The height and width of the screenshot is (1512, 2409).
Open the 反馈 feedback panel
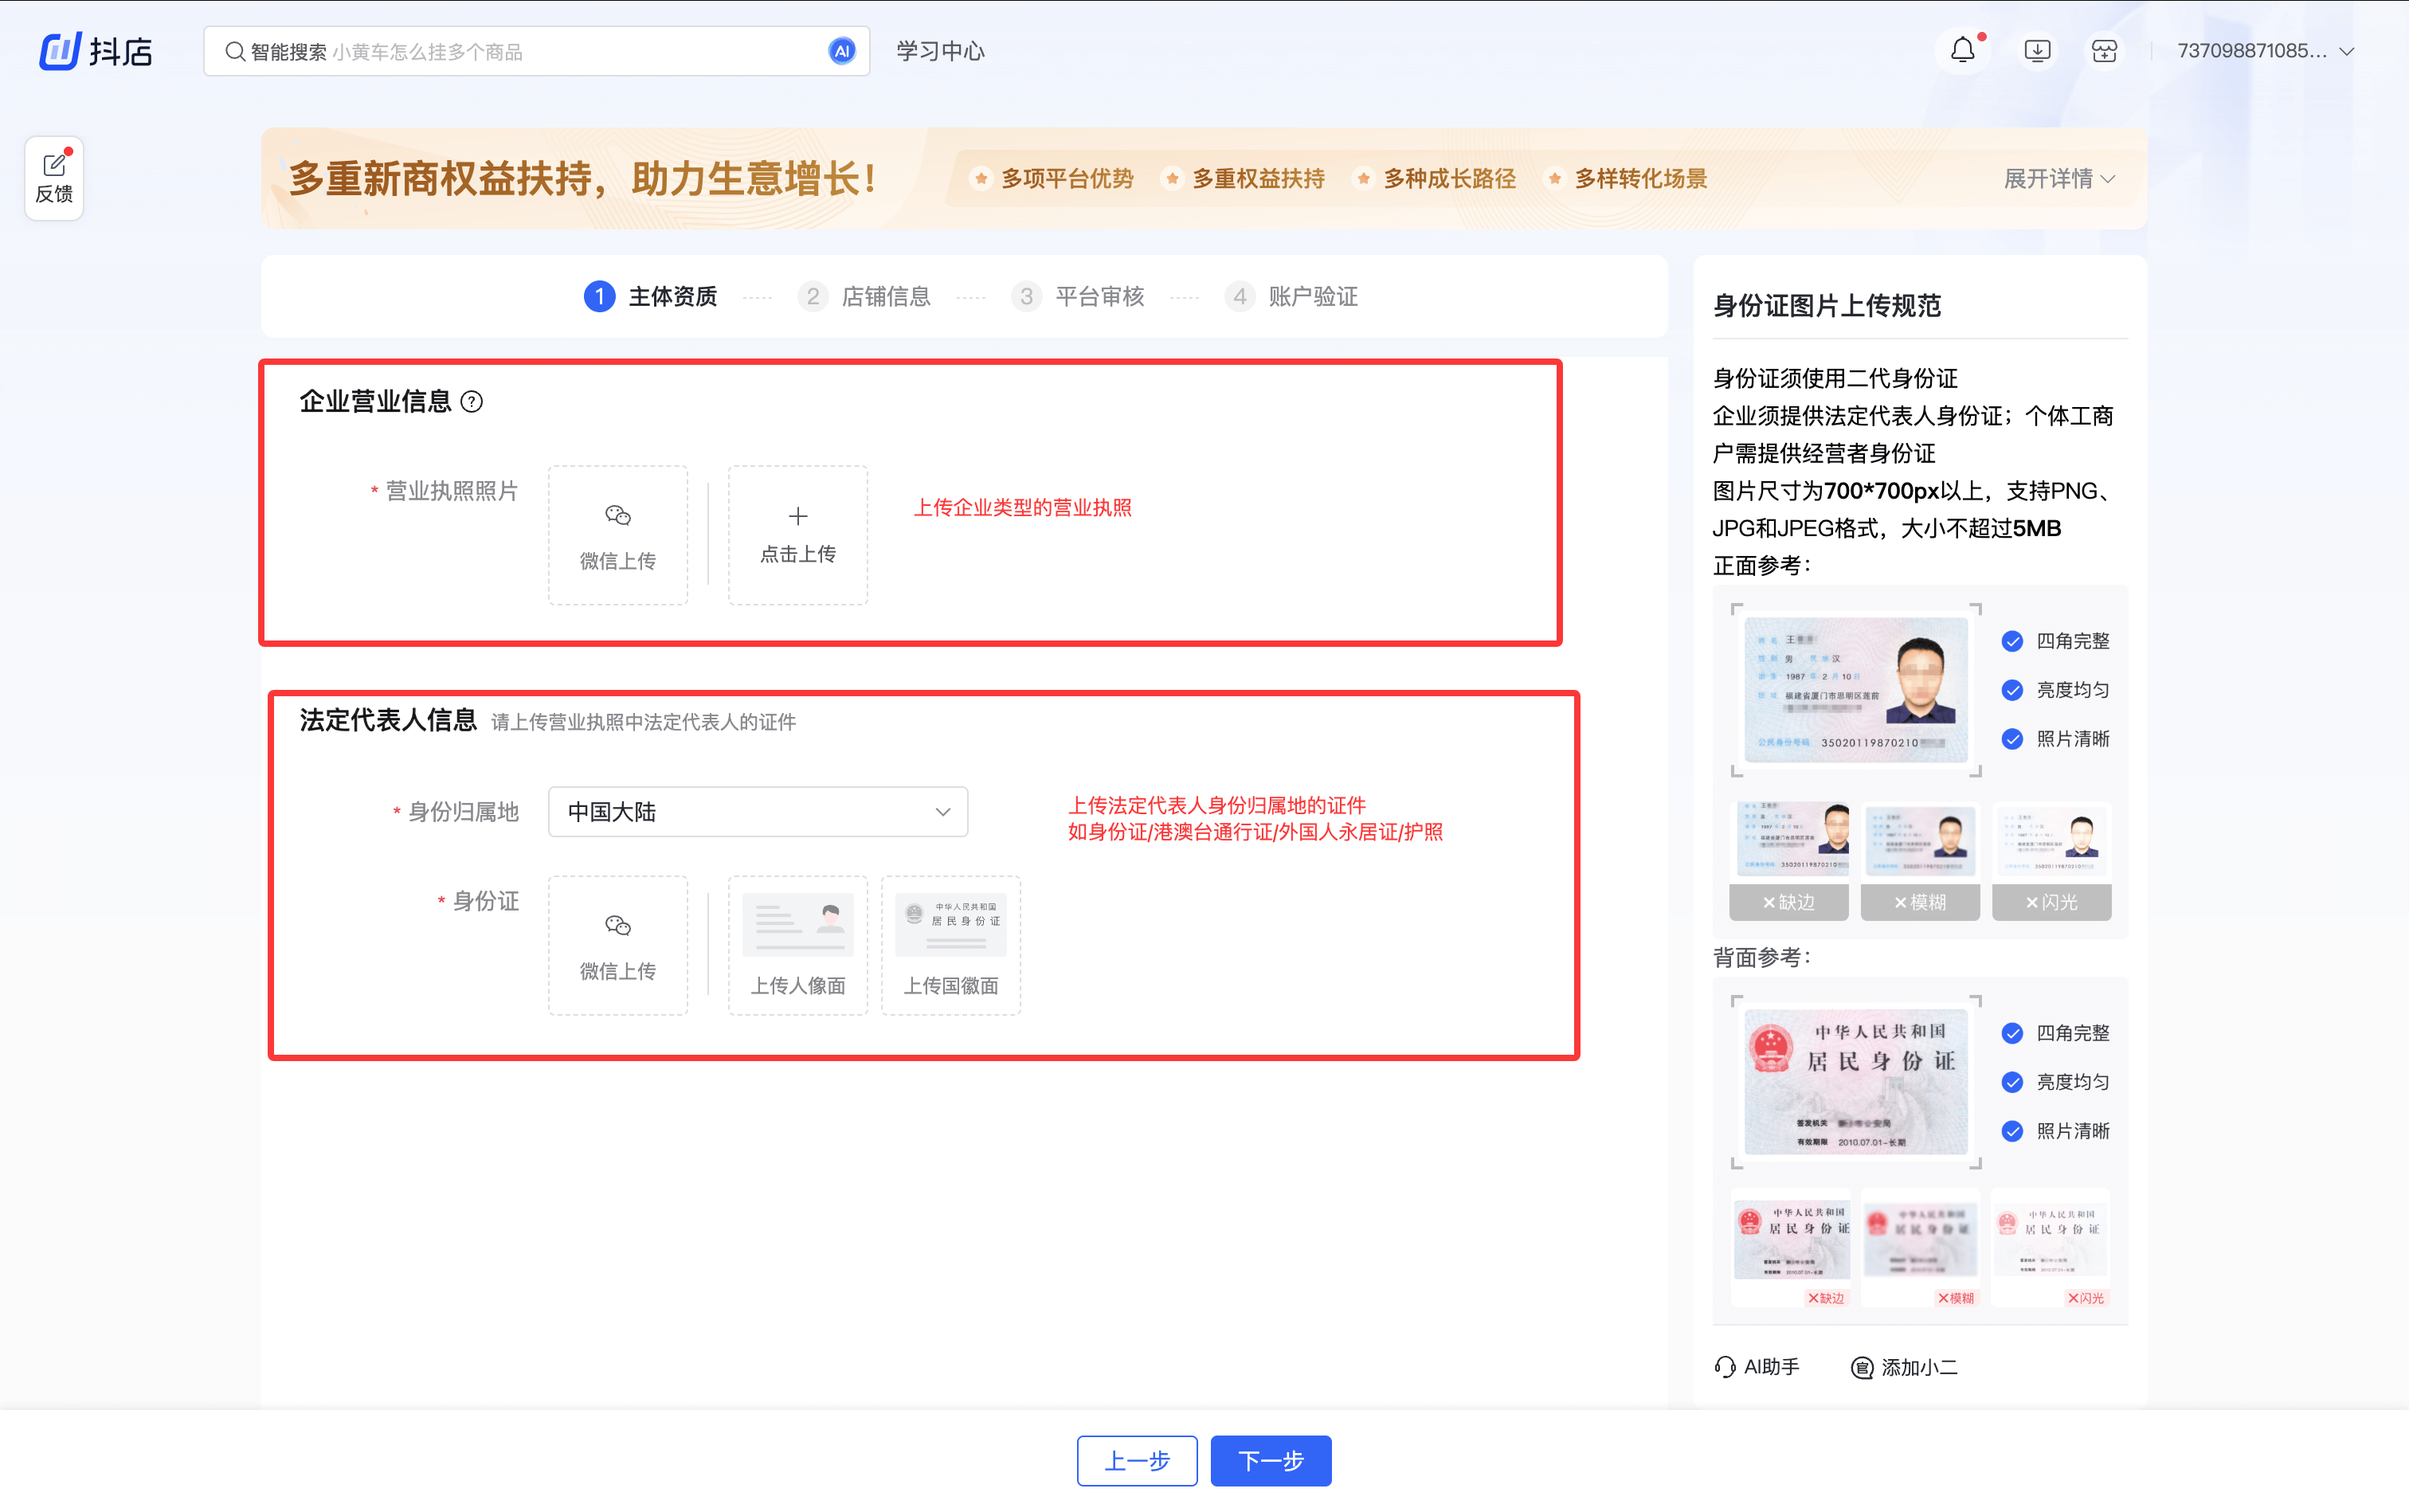pyautogui.click(x=54, y=177)
